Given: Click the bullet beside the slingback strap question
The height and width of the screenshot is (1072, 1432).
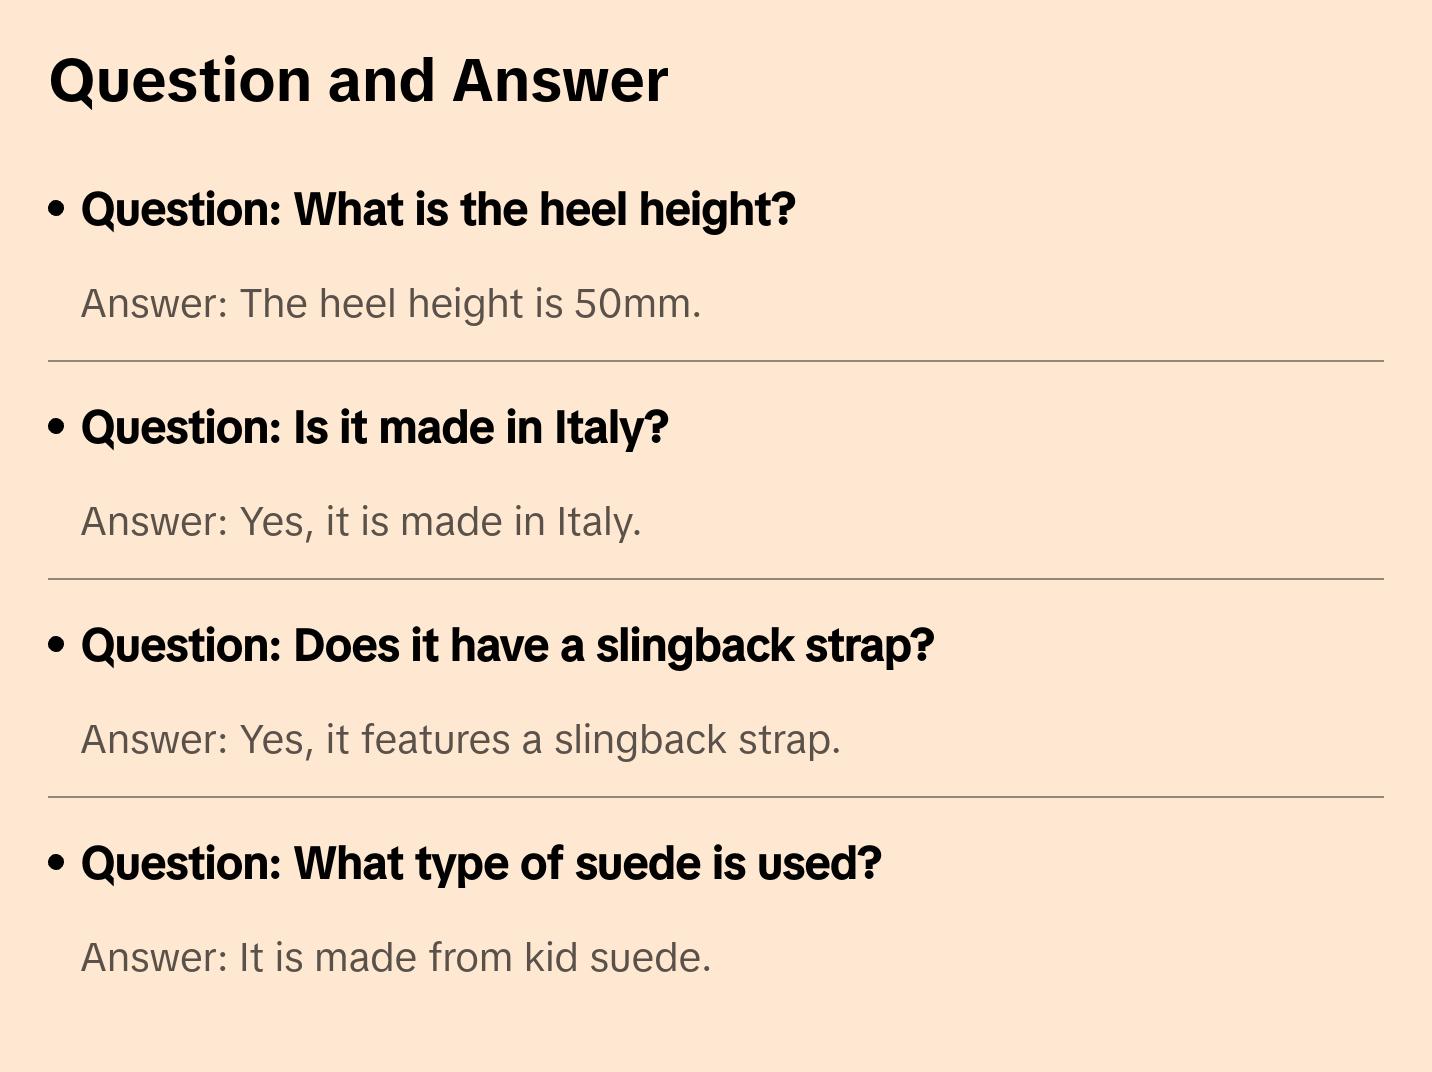Looking at the screenshot, I should click(x=57, y=645).
